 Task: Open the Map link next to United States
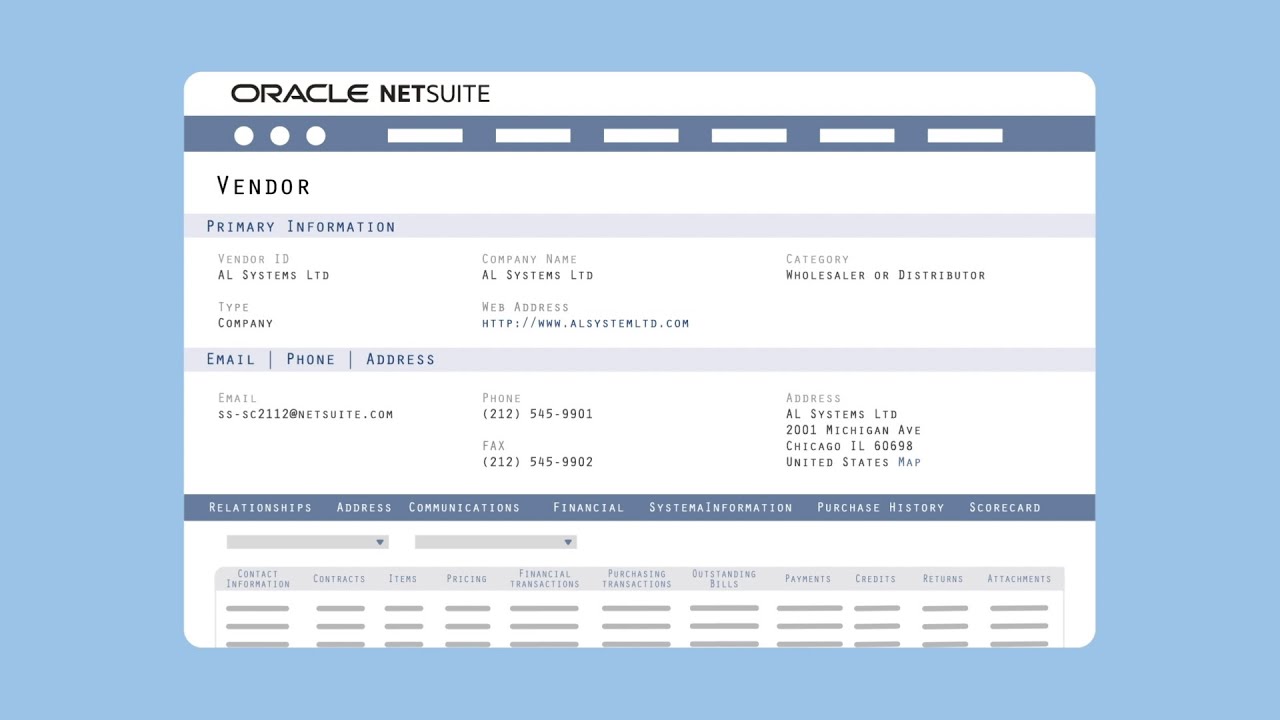(x=909, y=462)
